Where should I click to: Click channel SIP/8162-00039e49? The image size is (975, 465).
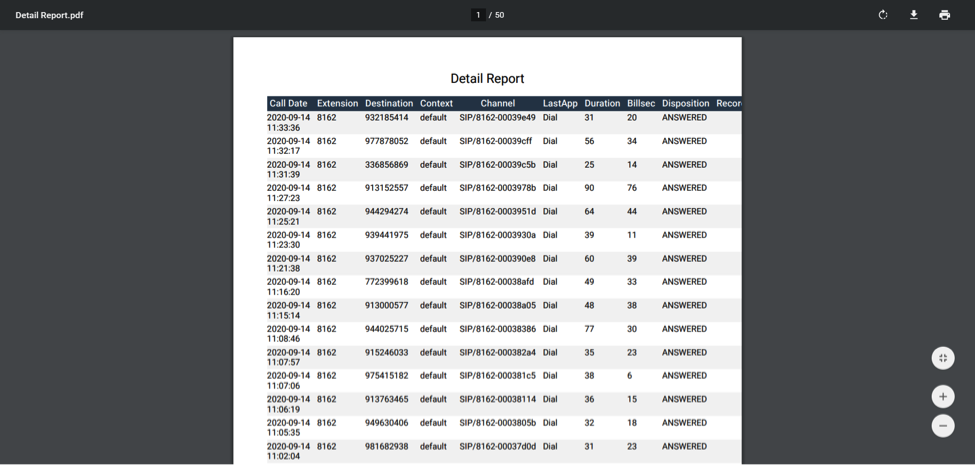point(497,117)
